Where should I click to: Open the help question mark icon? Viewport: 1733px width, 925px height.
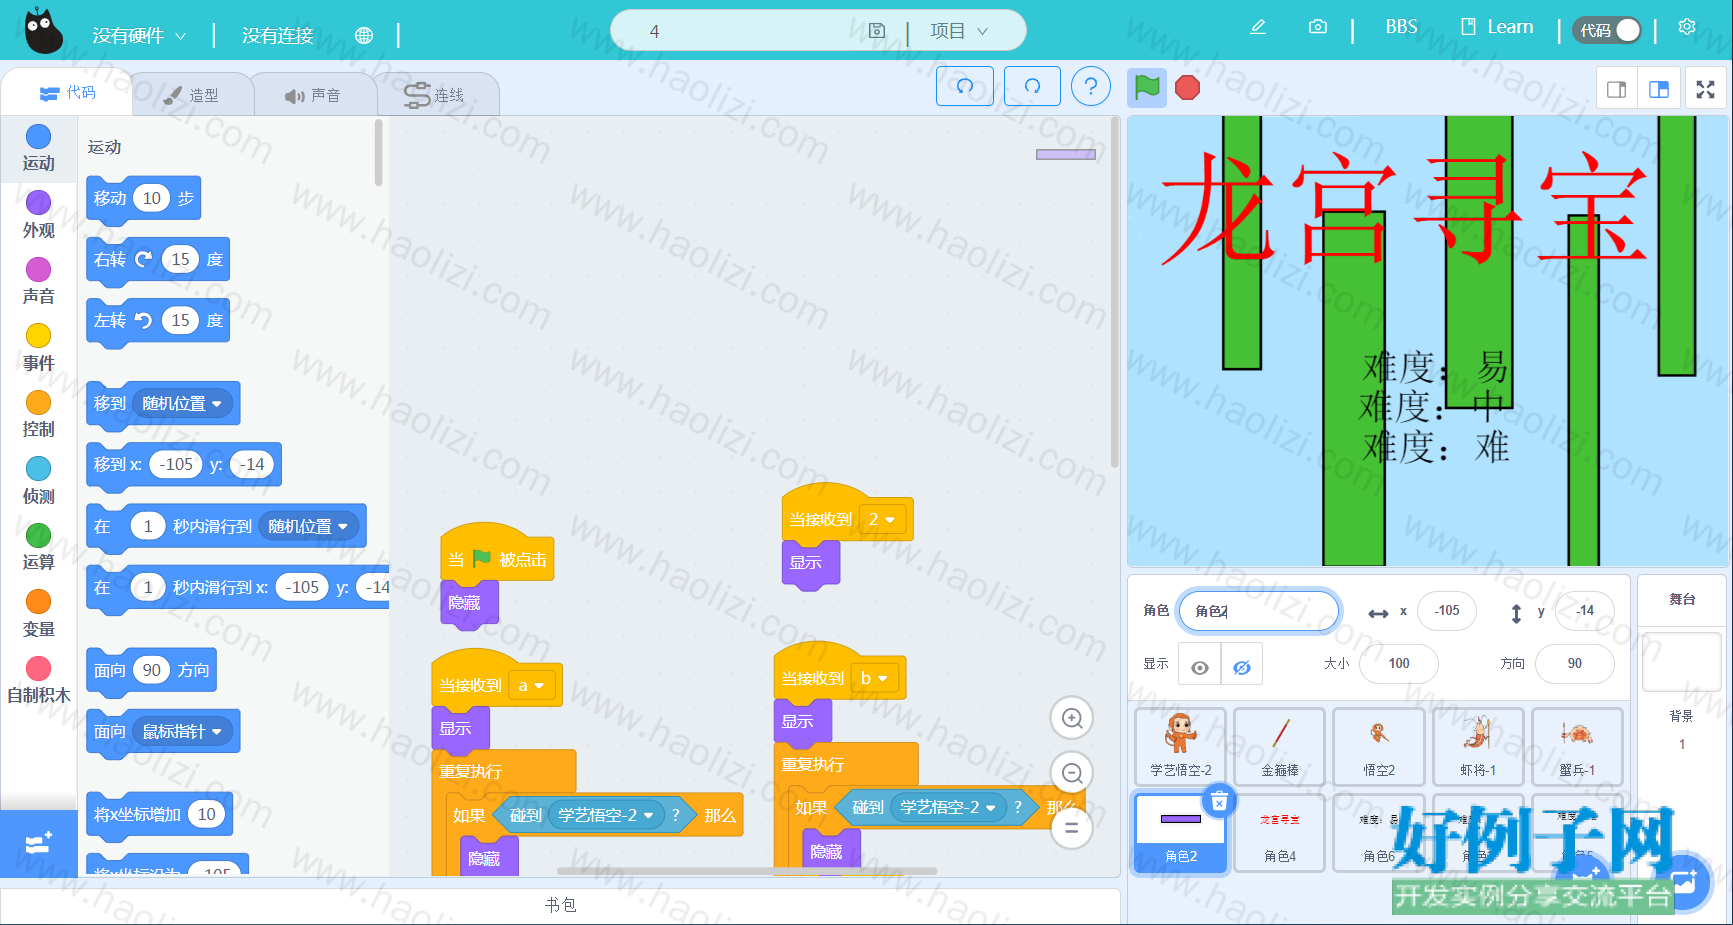point(1091,86)
